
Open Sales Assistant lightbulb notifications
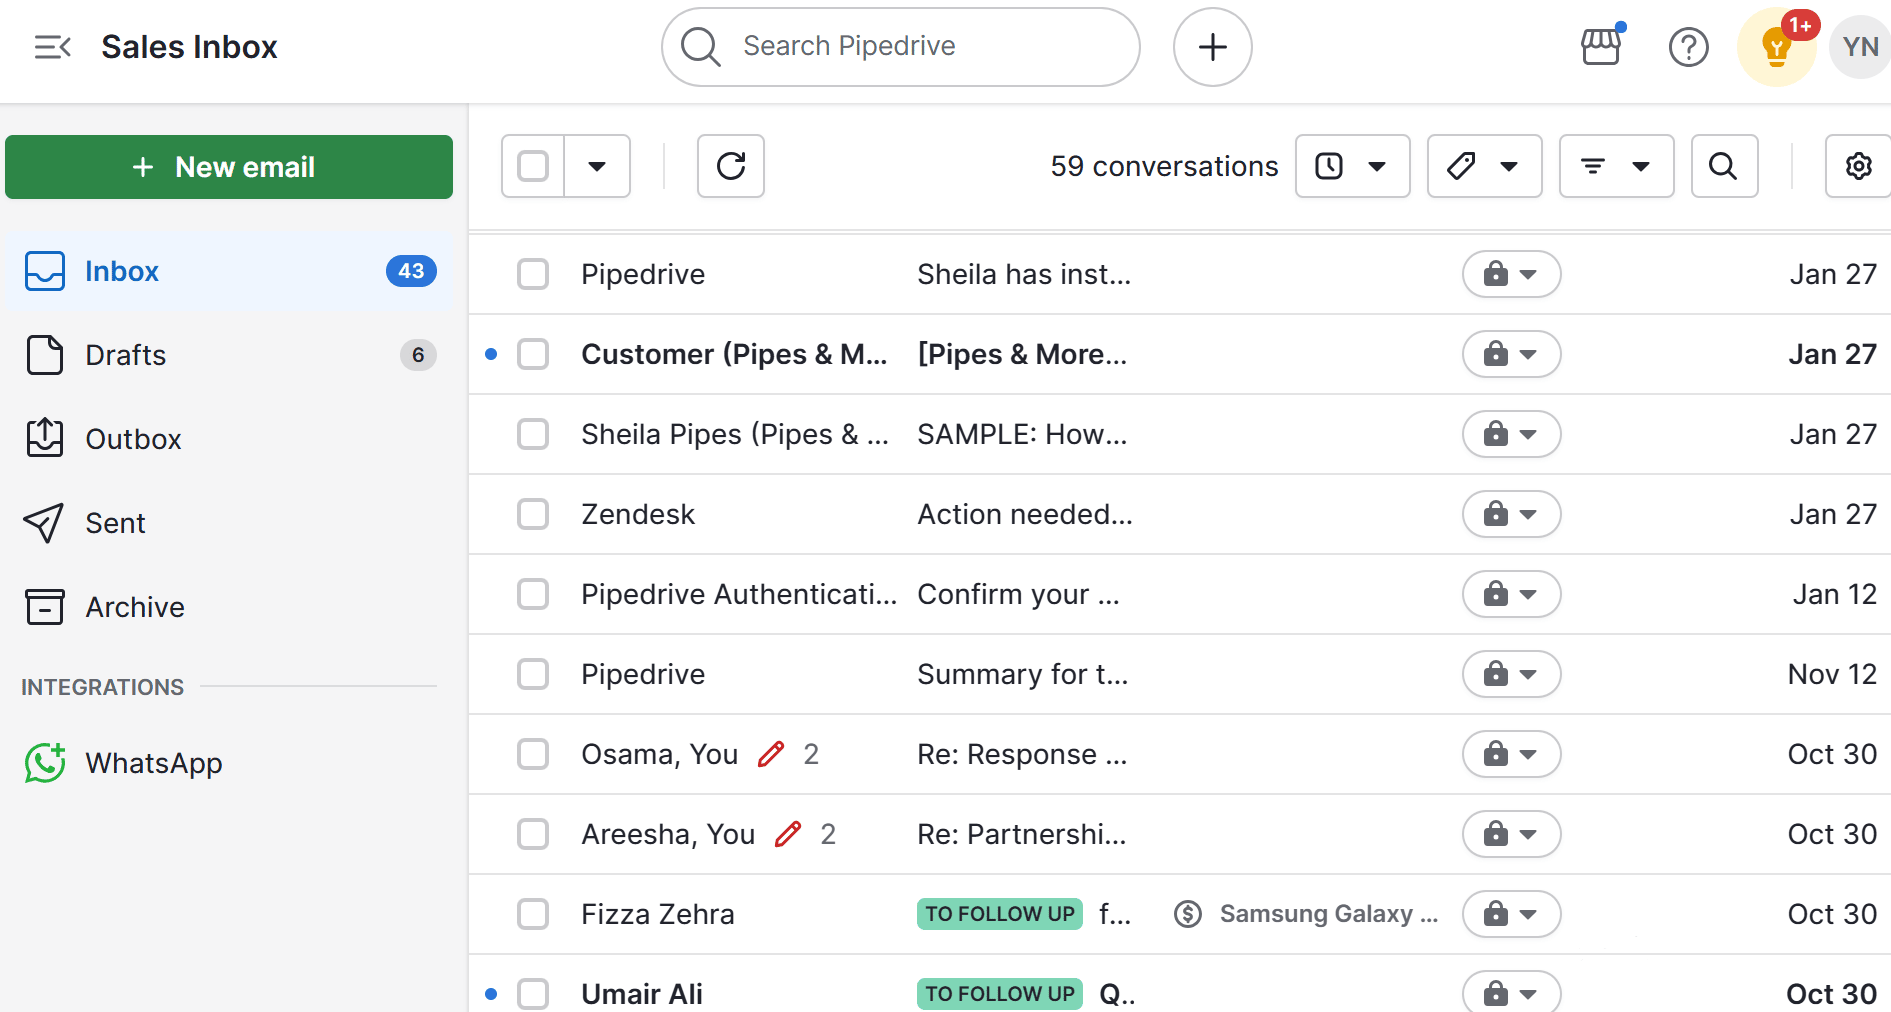click(x=1777, y=47)
